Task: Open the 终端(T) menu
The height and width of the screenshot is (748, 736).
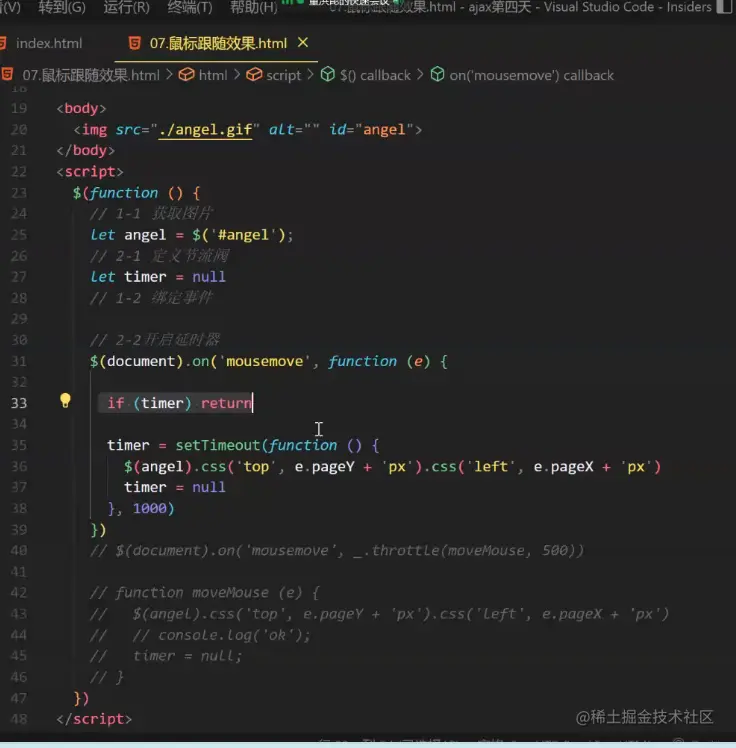Action: click(190, 7)
